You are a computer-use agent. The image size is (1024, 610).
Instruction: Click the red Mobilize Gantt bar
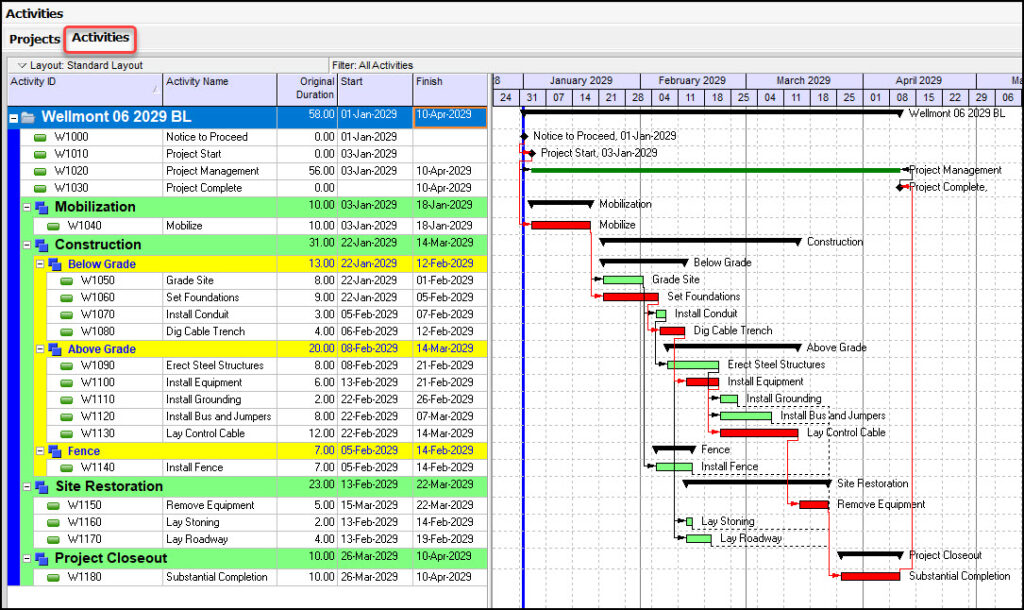(561, 225)
